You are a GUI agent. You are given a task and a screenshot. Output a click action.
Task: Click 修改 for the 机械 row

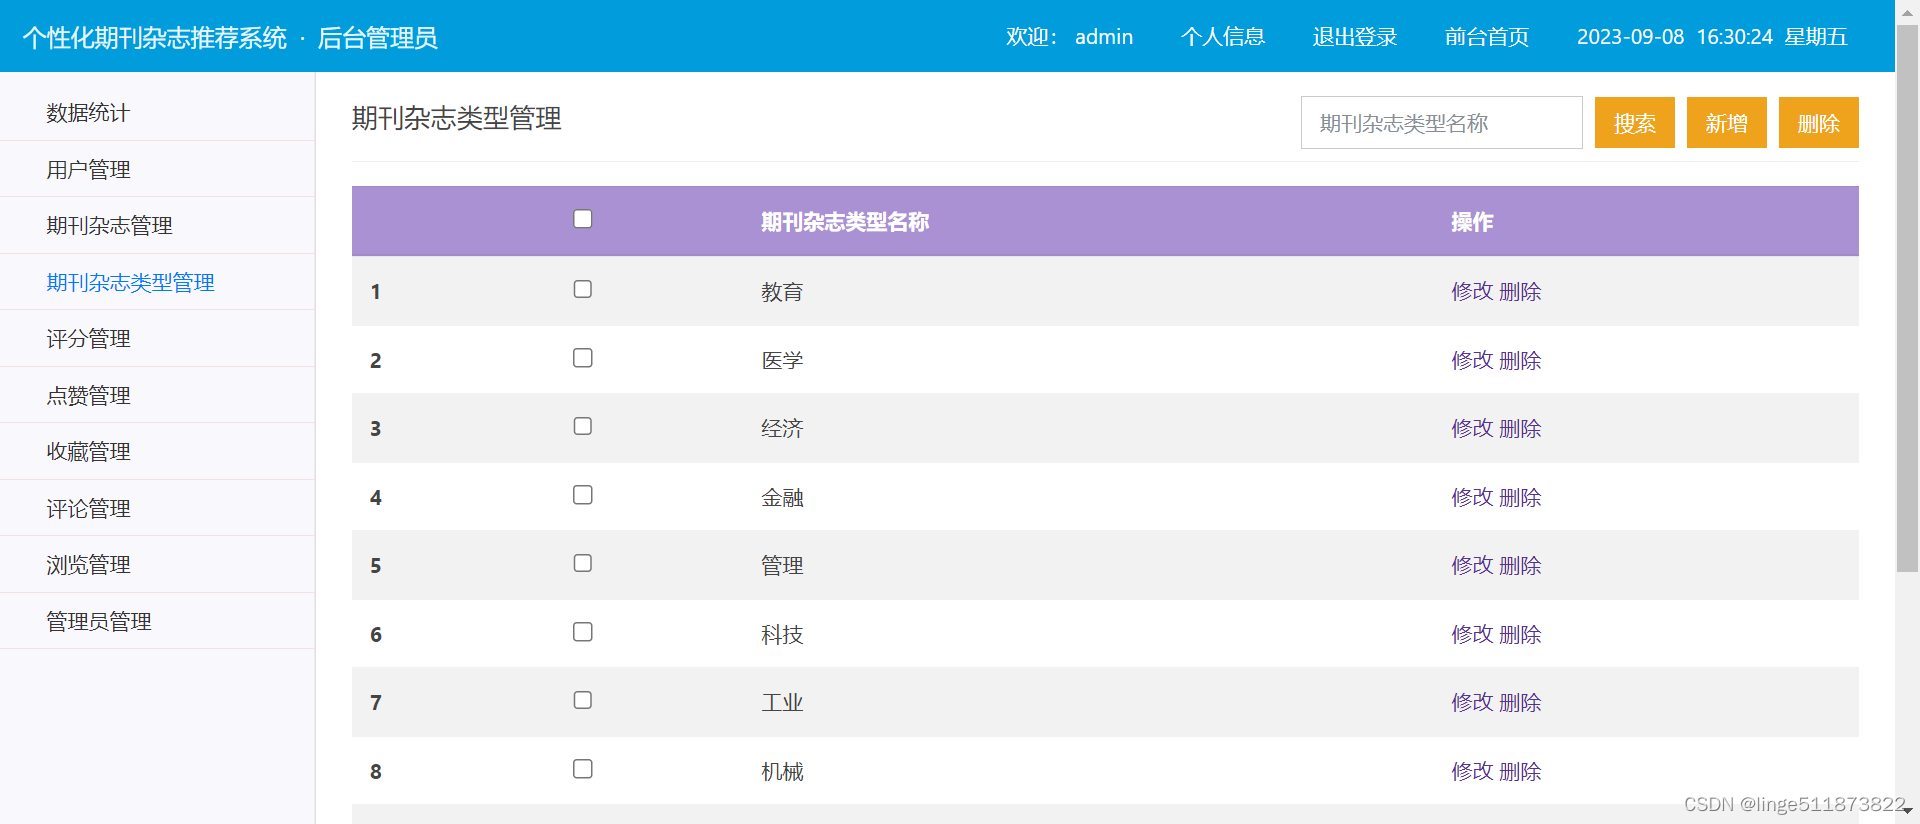click(x=1472, y=771)
